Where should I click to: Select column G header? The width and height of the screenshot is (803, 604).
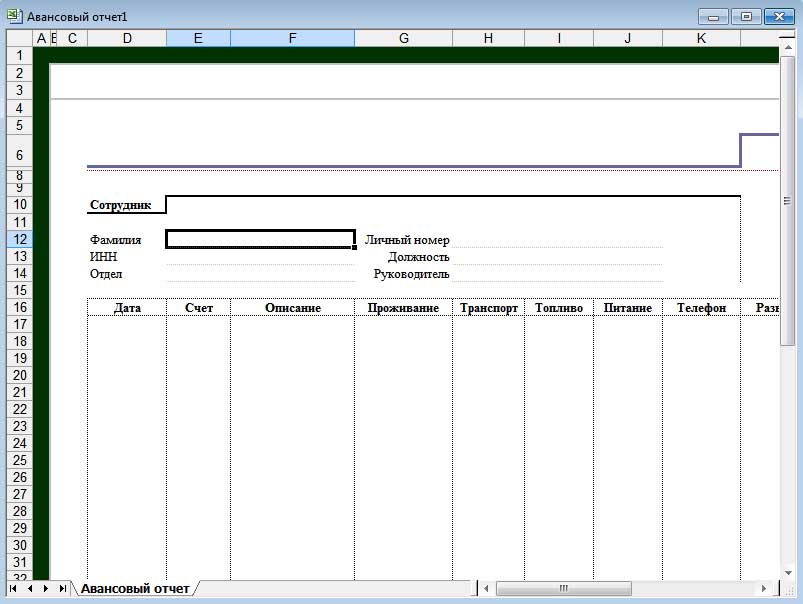[x=403, y=38]
